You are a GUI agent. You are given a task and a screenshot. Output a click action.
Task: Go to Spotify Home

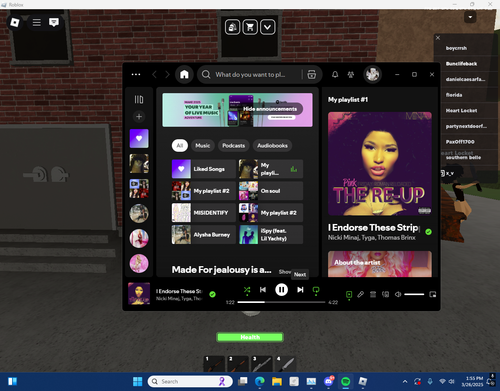tap(184, 74)
